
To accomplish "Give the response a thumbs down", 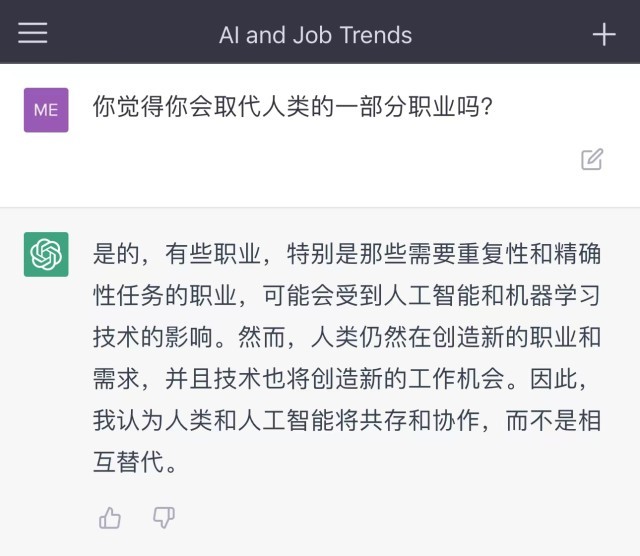I will coord(164,517).
